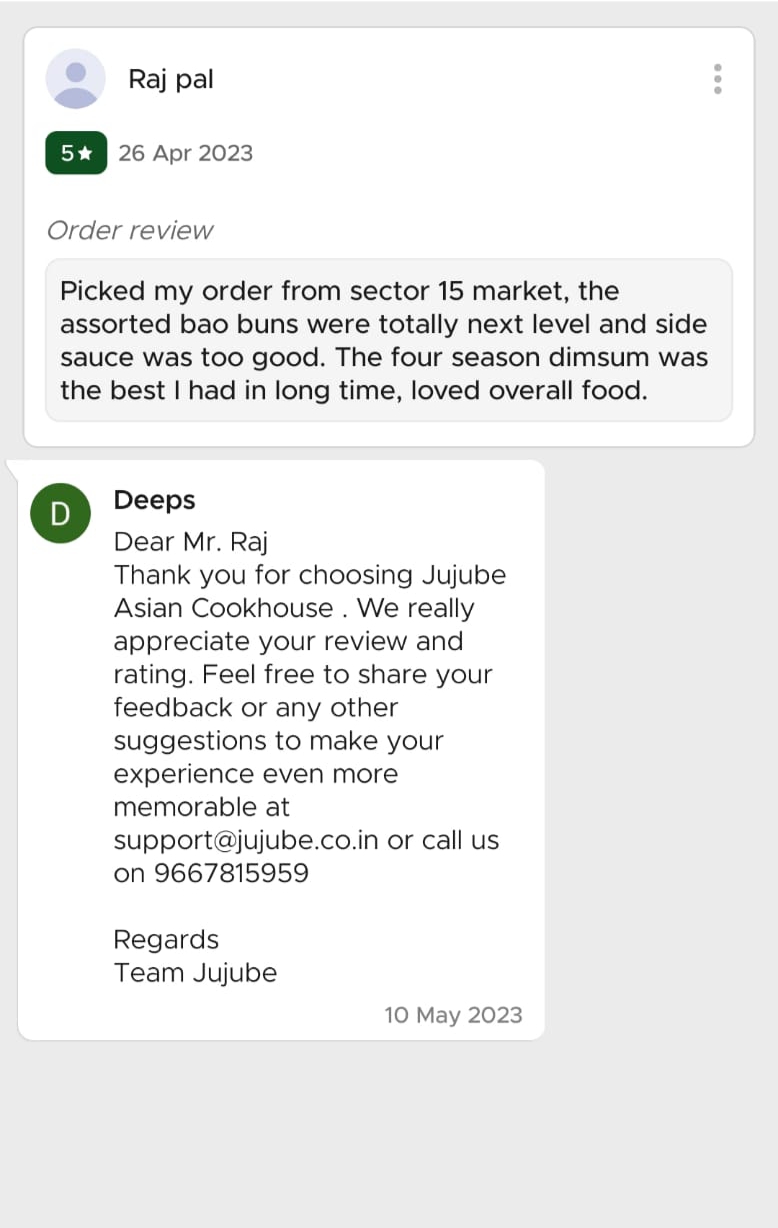Tap the Order review heading

(x=130, y=230)
